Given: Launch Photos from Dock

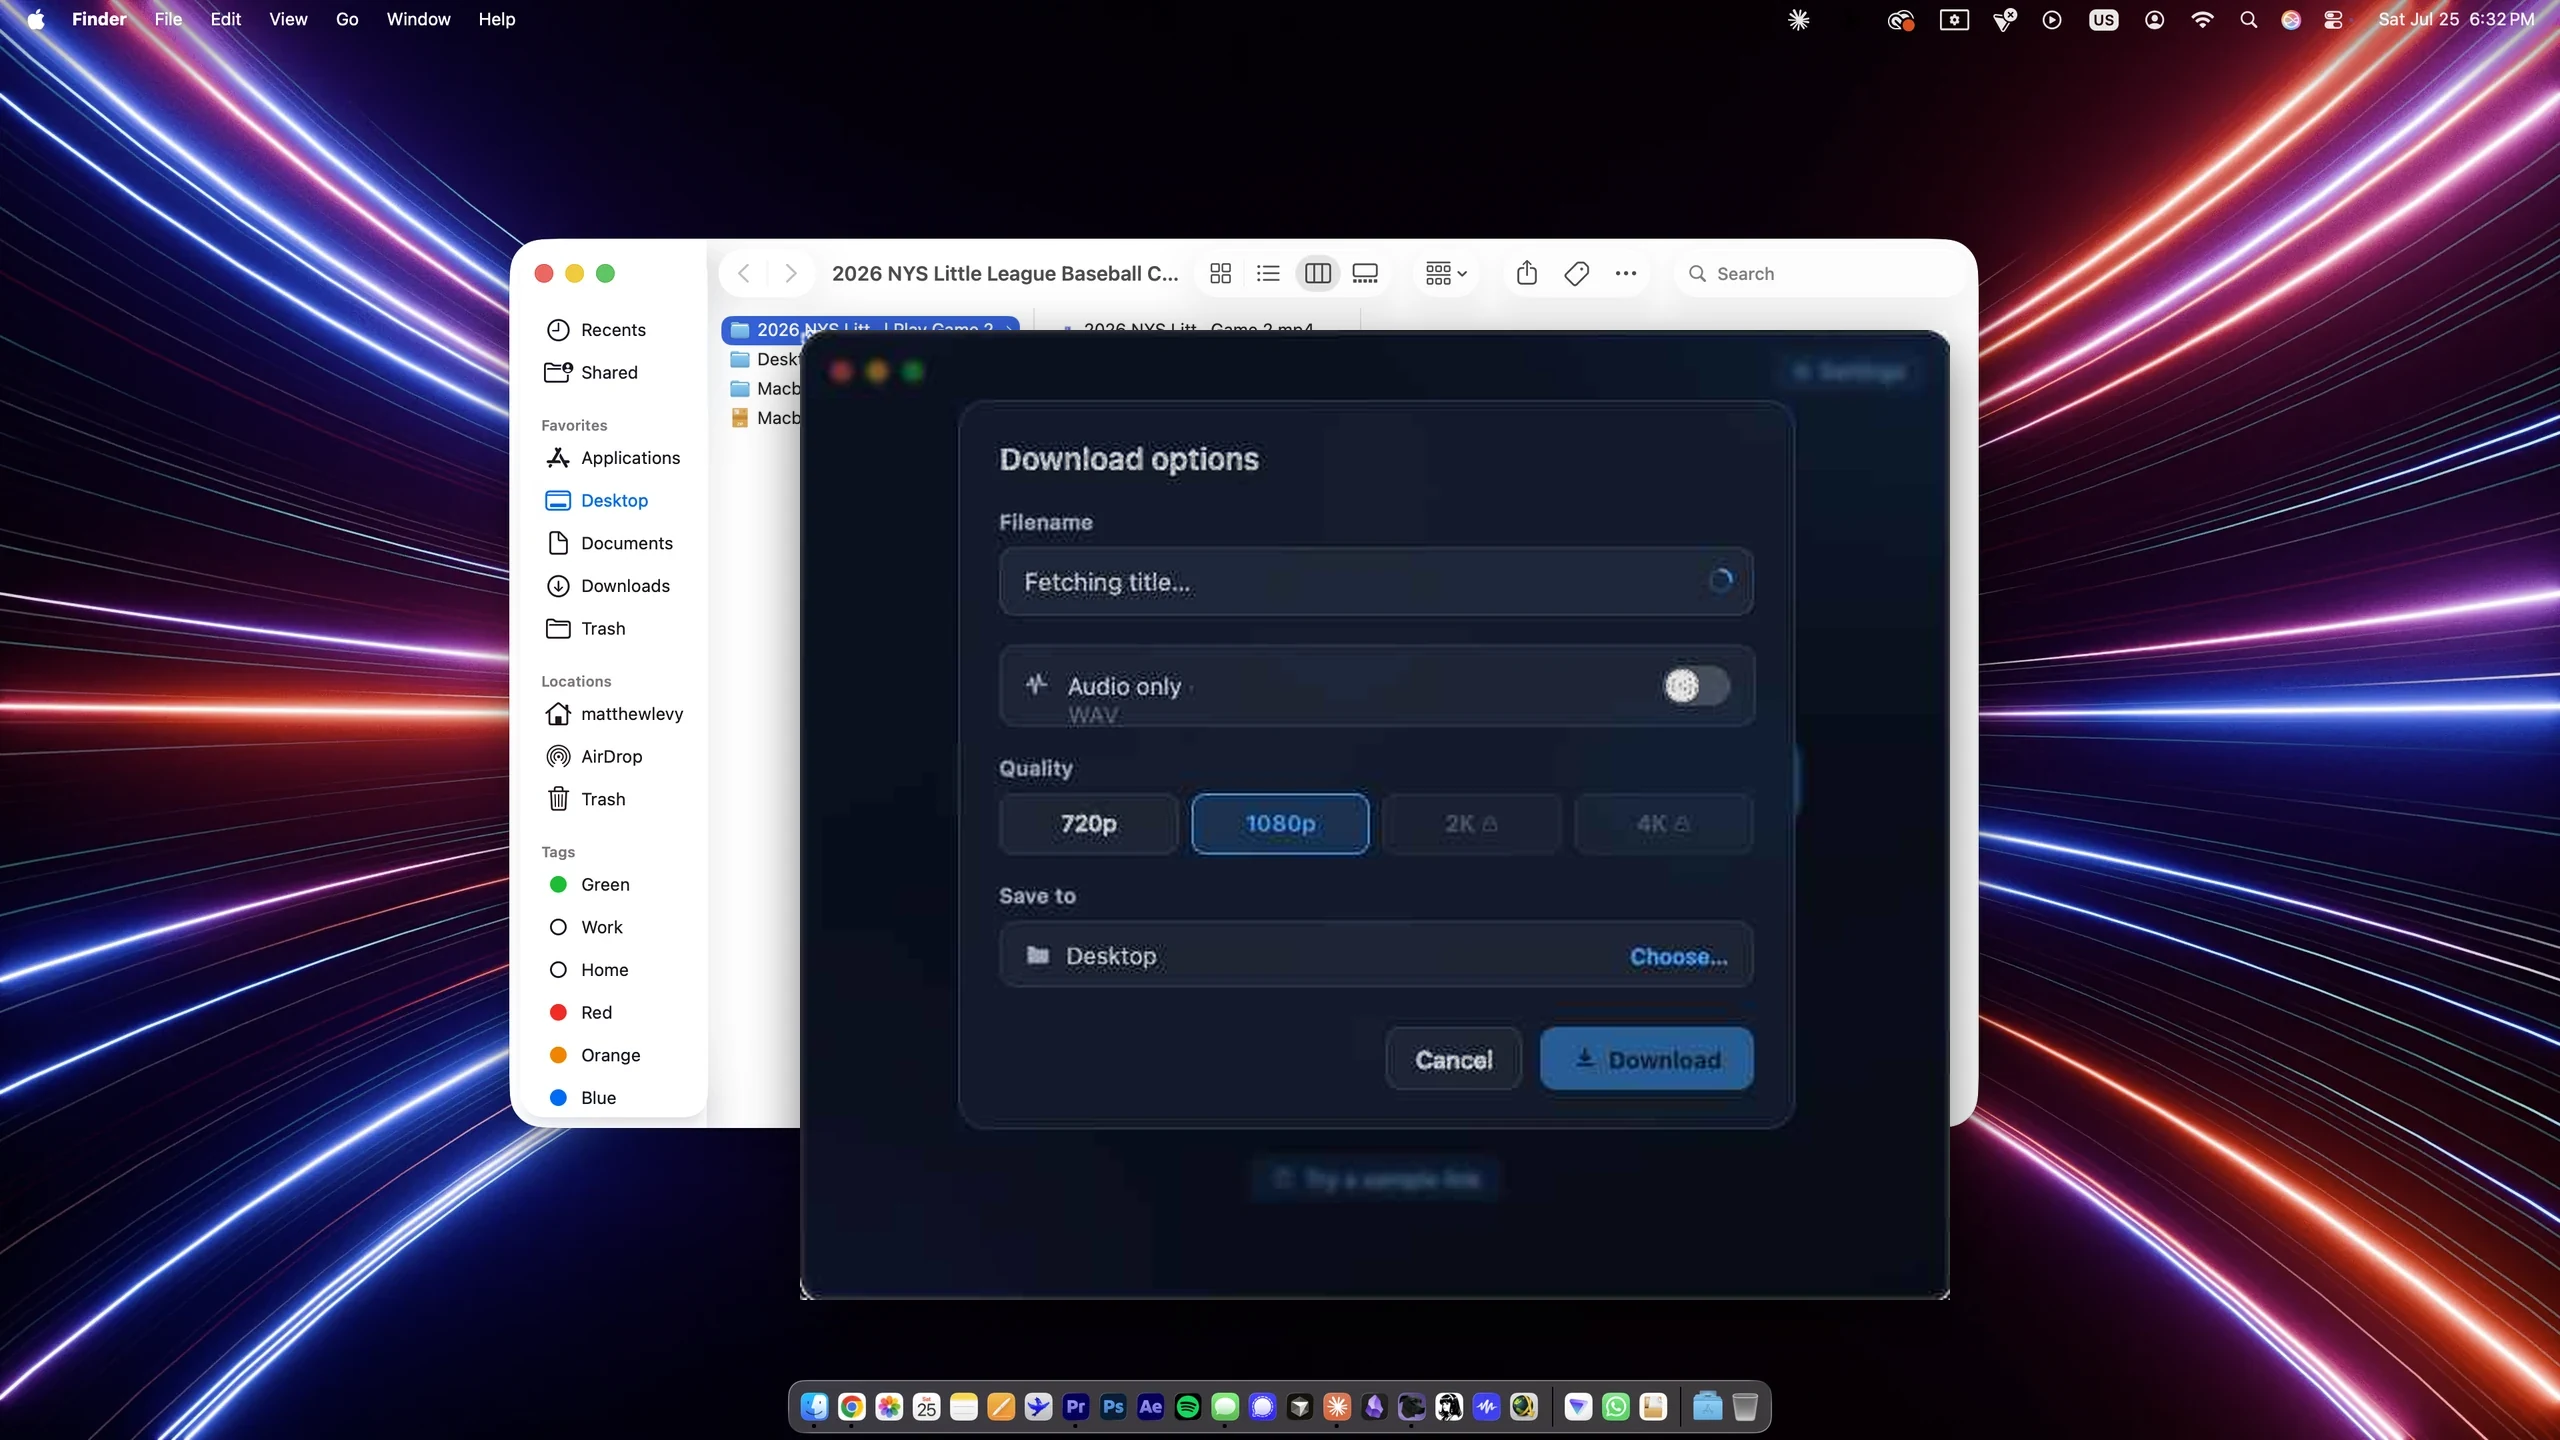Looking at the screenshot, I should [889, 1407].
